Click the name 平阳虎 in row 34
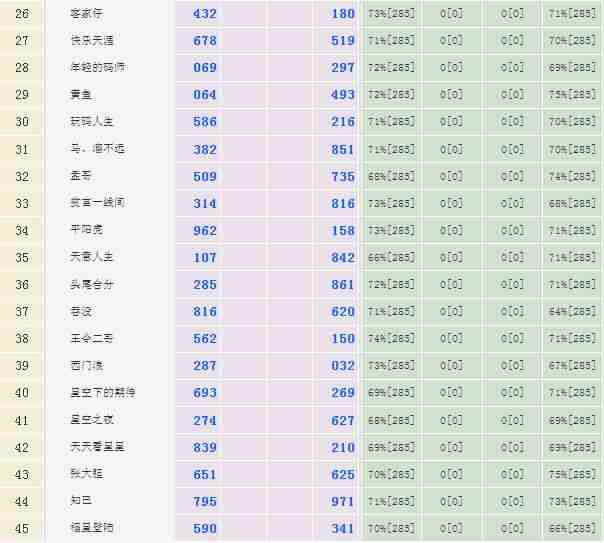 [86, 230]
